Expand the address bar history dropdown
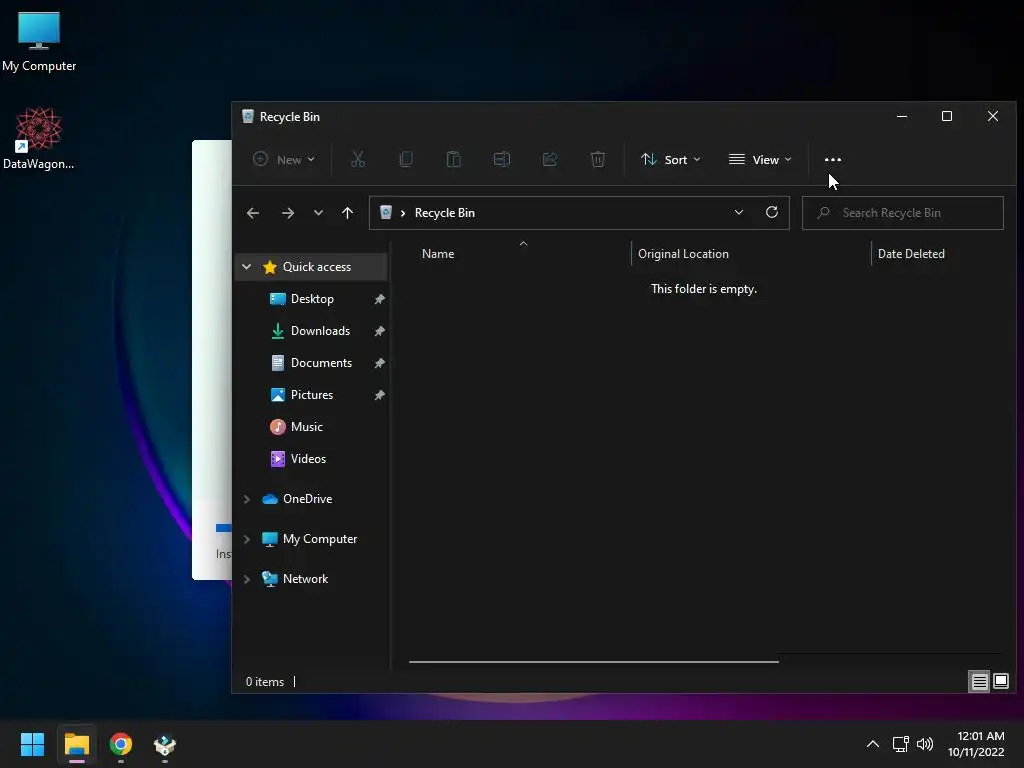Viewport: 1024px width, 768px height. pos(739,212)
